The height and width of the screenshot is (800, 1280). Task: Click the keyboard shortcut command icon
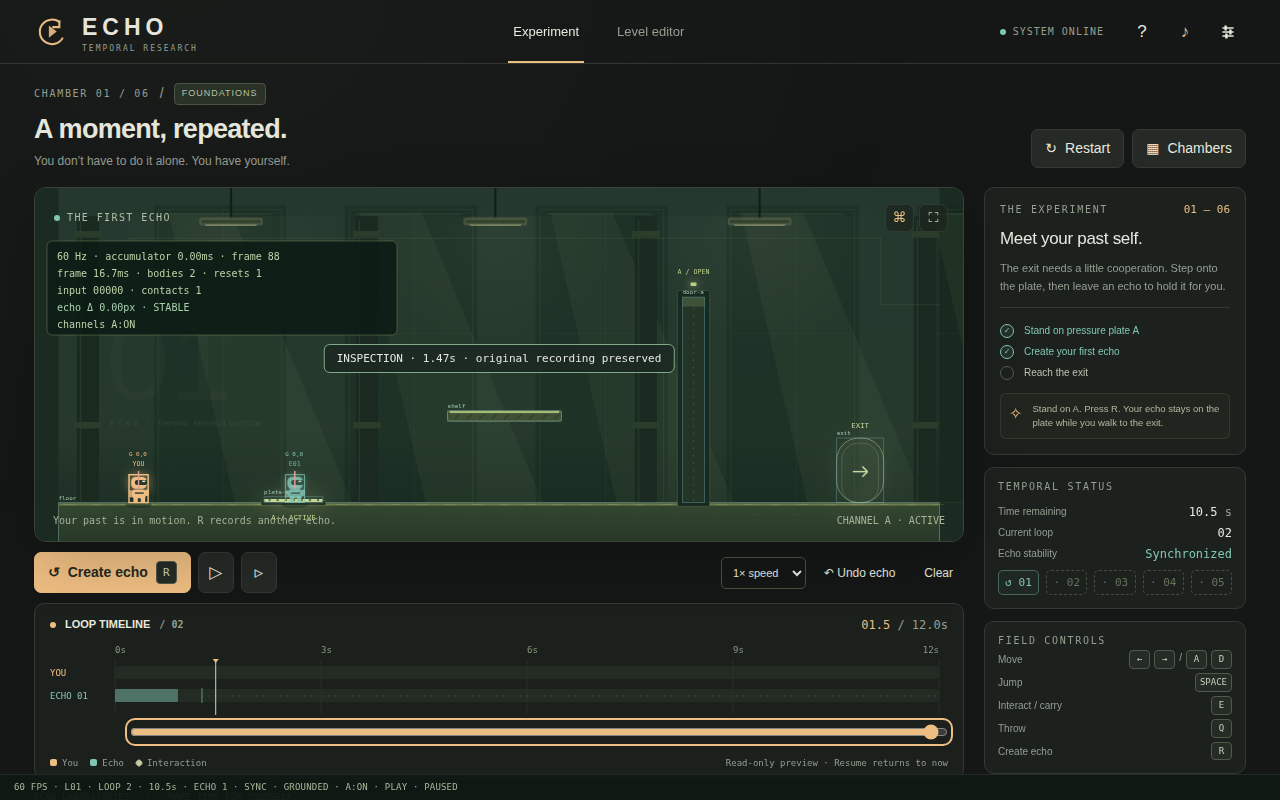[899, 217]
